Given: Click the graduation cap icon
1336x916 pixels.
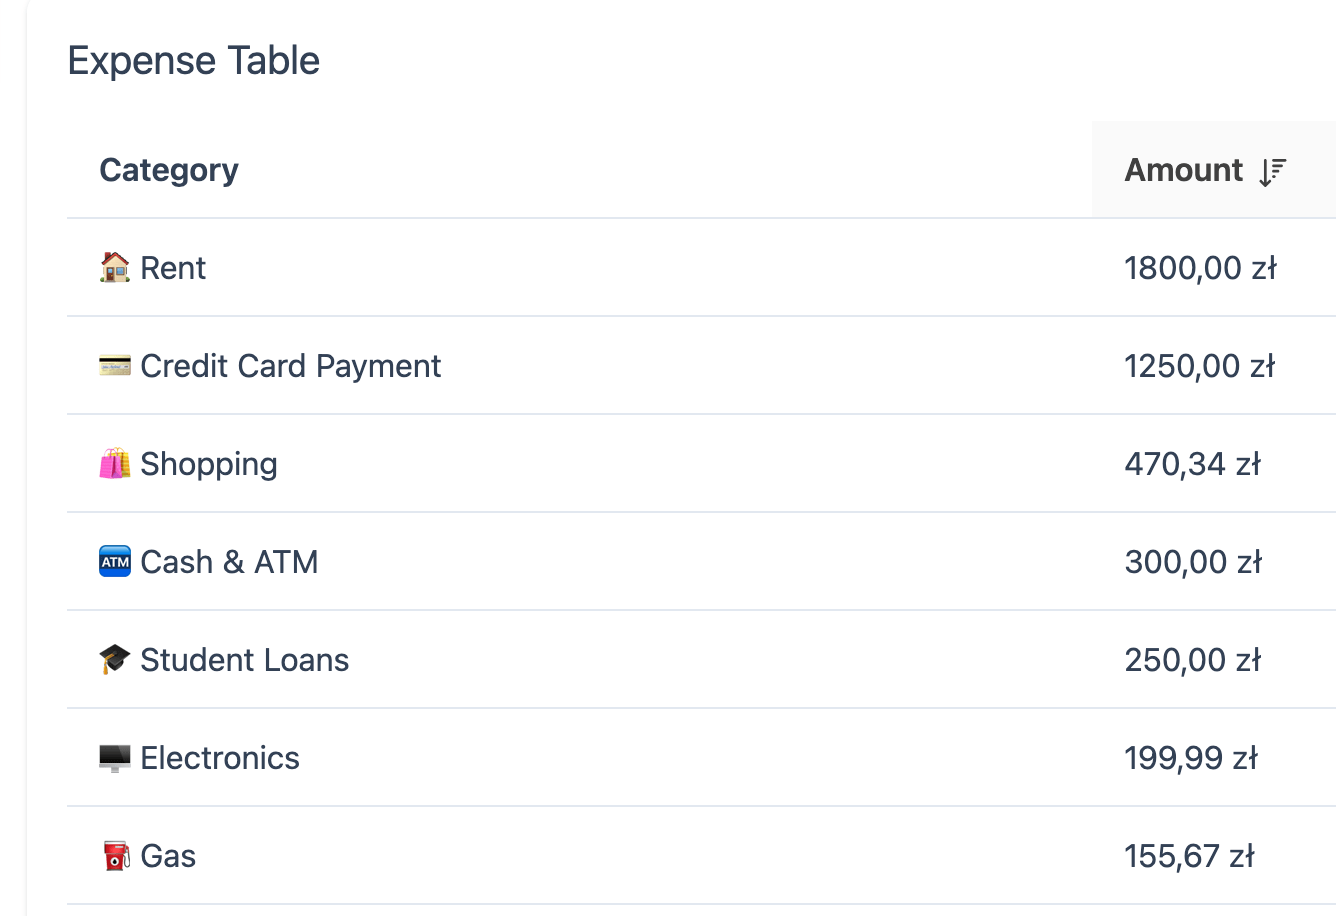Looking at the screenshot, I should click(x=115, y=660).
